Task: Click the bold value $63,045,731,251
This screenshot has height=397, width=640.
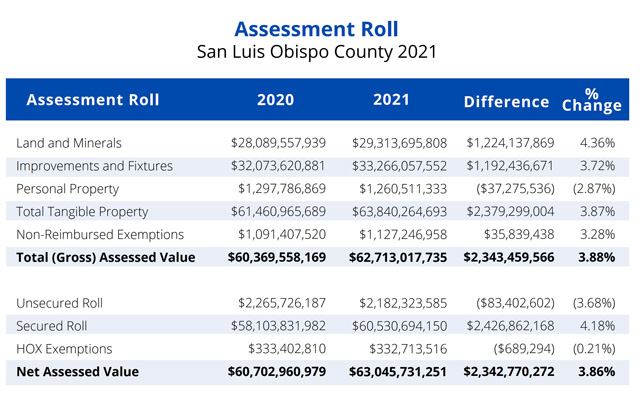Action: coord(398,371)
